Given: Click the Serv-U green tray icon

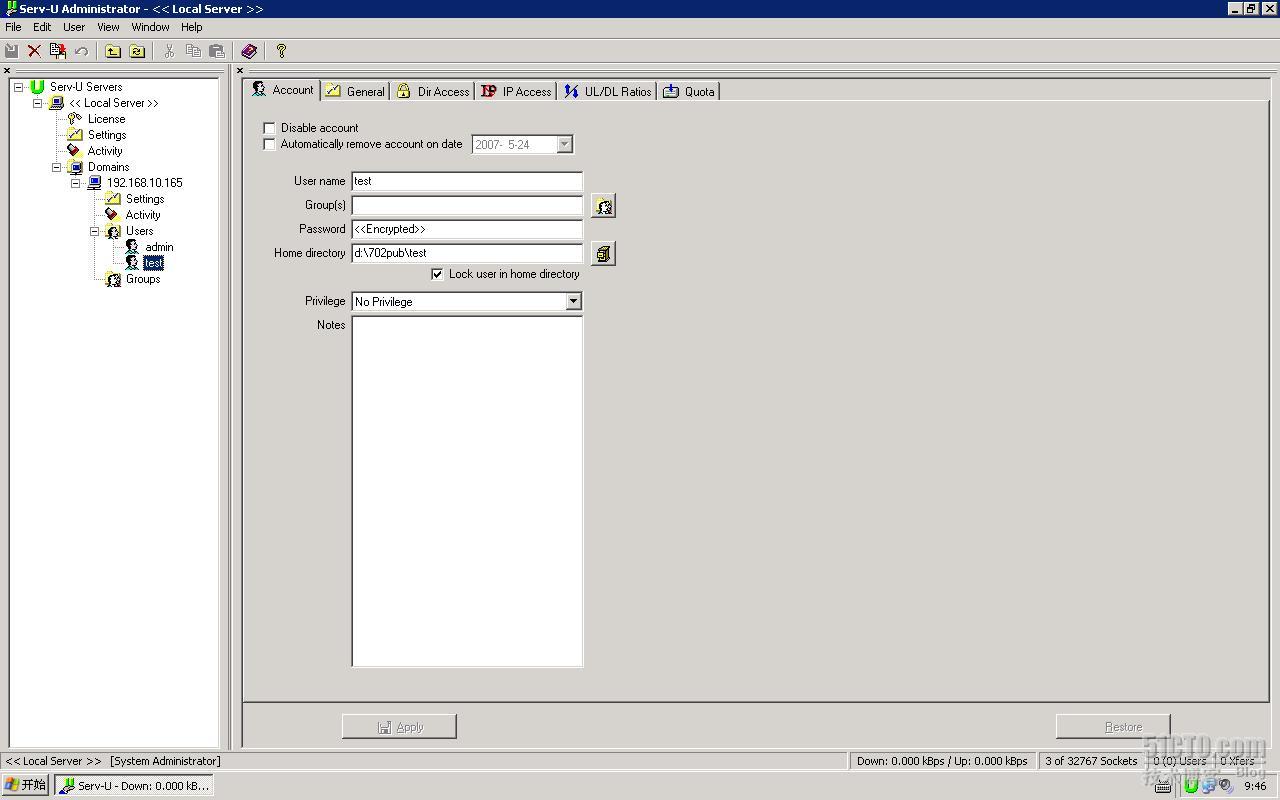Looking at the screenshot, I should 1191,786.
